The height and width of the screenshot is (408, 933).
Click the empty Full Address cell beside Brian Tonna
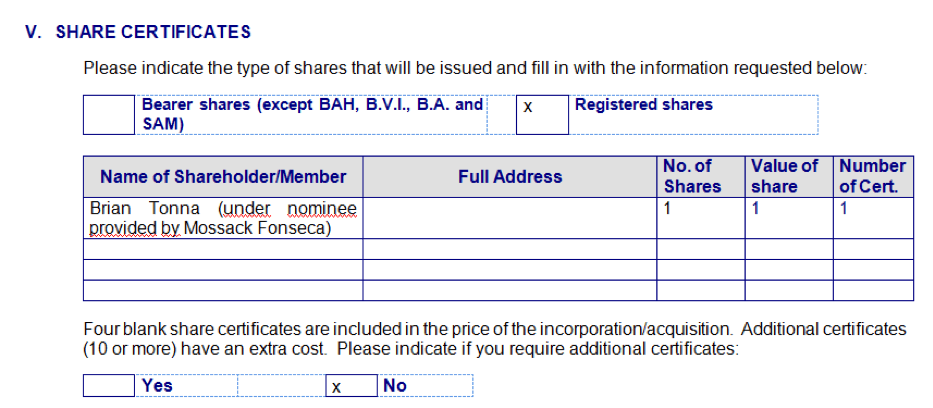click(509, 218)
